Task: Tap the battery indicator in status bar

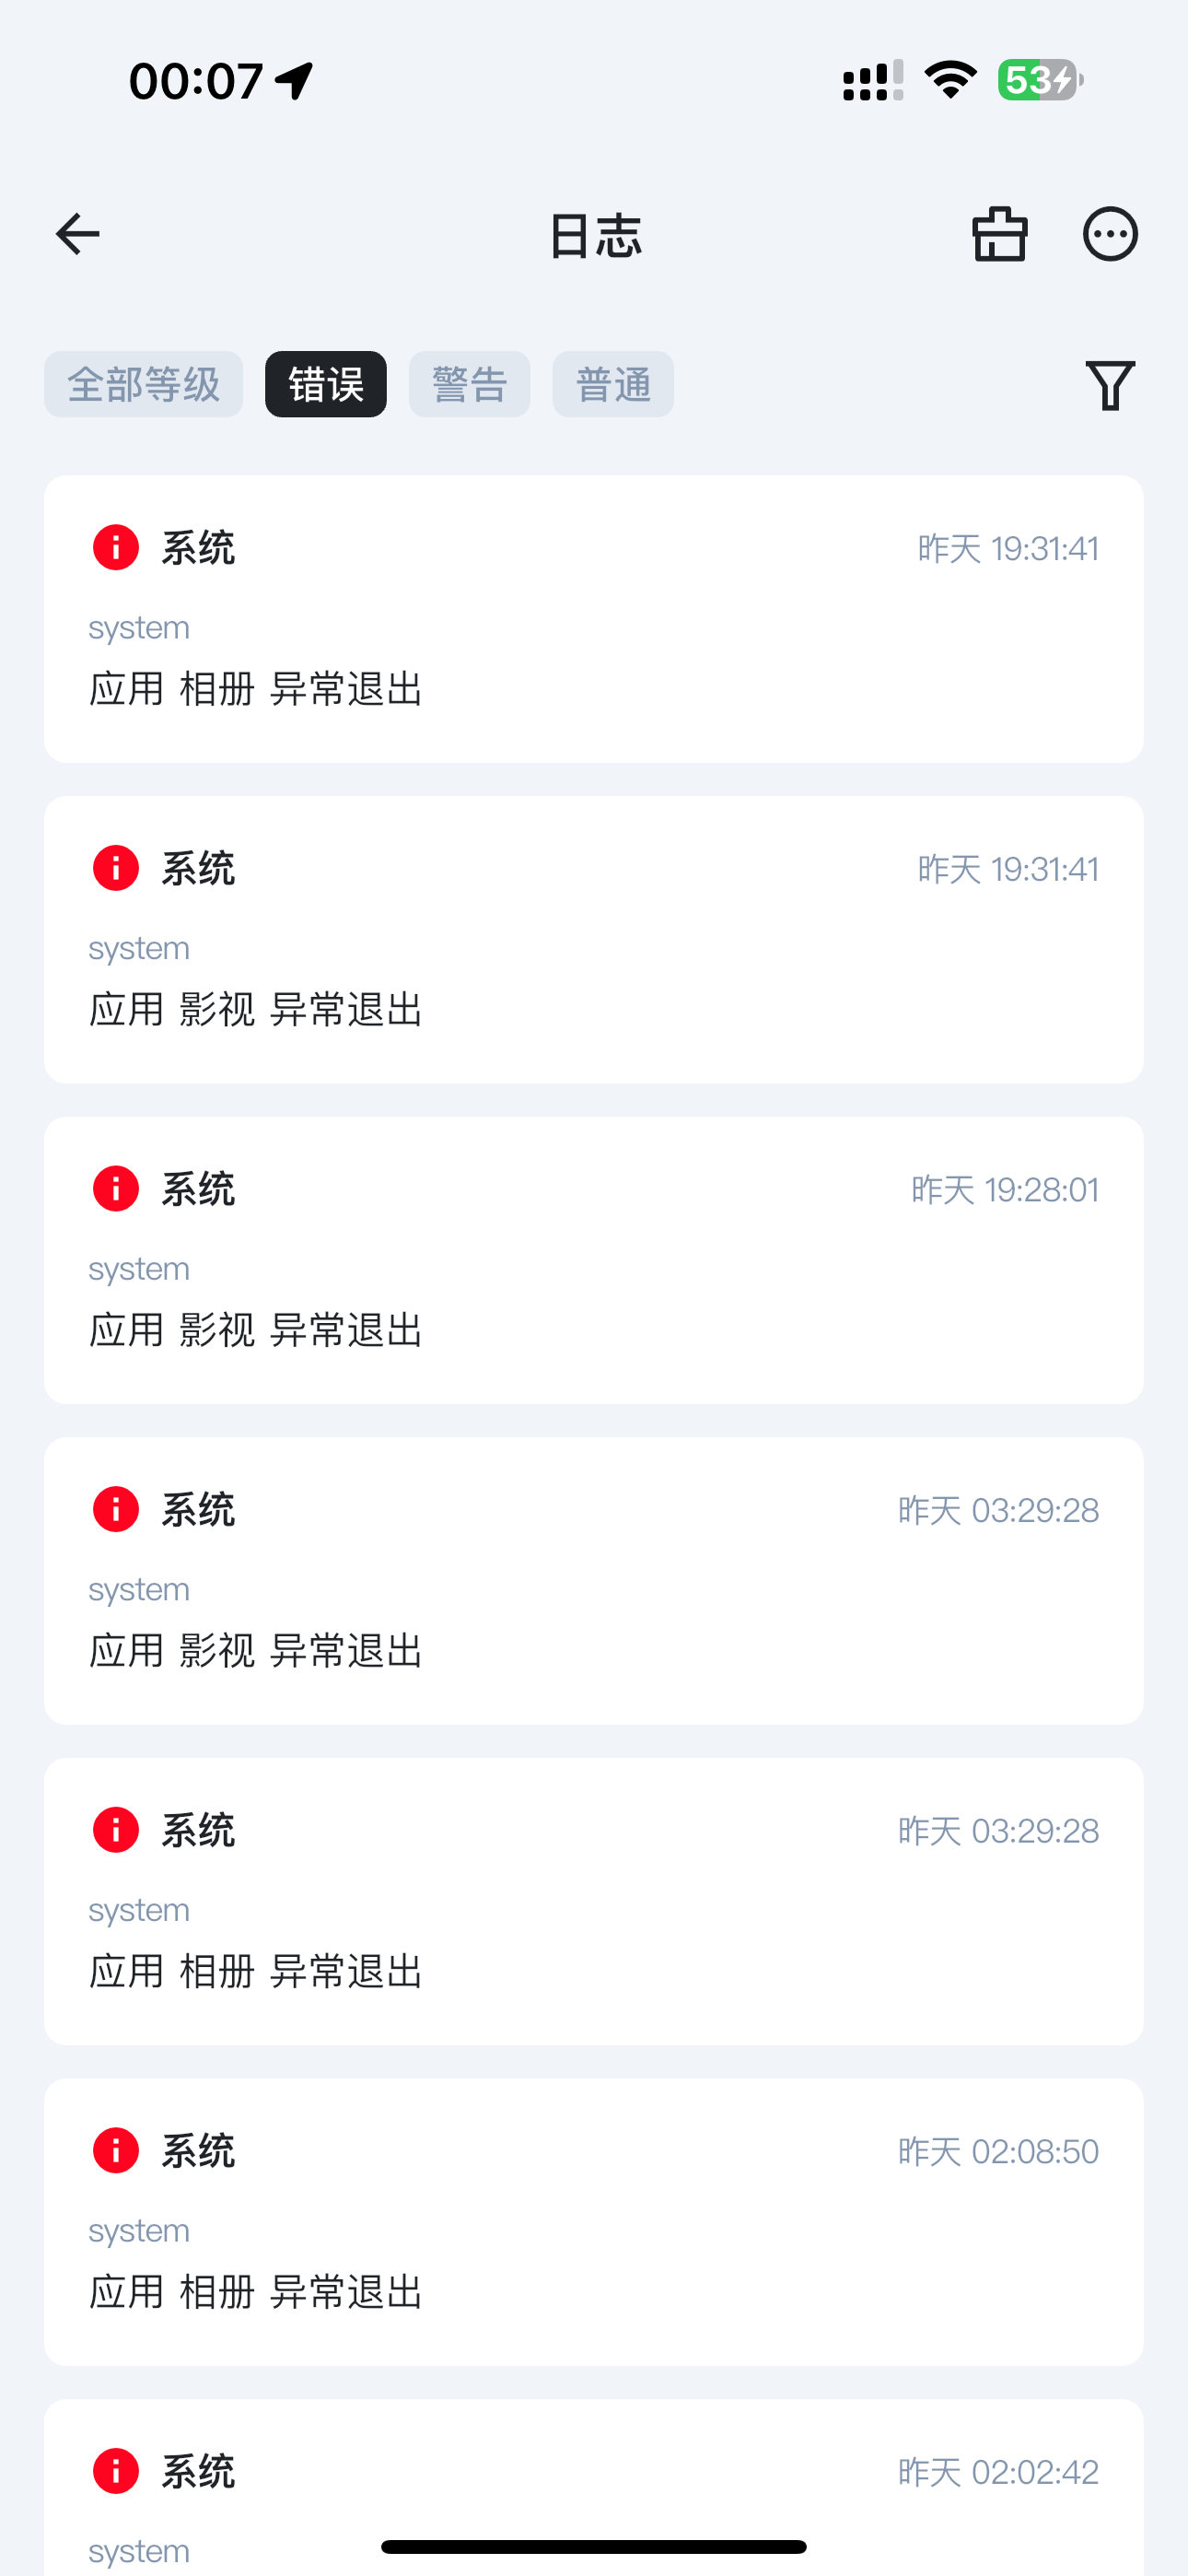Action: click(1040, 80)
